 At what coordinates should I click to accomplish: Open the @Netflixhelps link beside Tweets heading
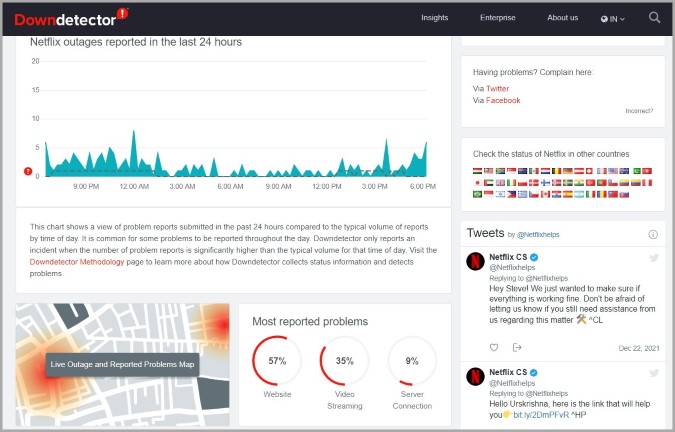(x=538, y=235)
